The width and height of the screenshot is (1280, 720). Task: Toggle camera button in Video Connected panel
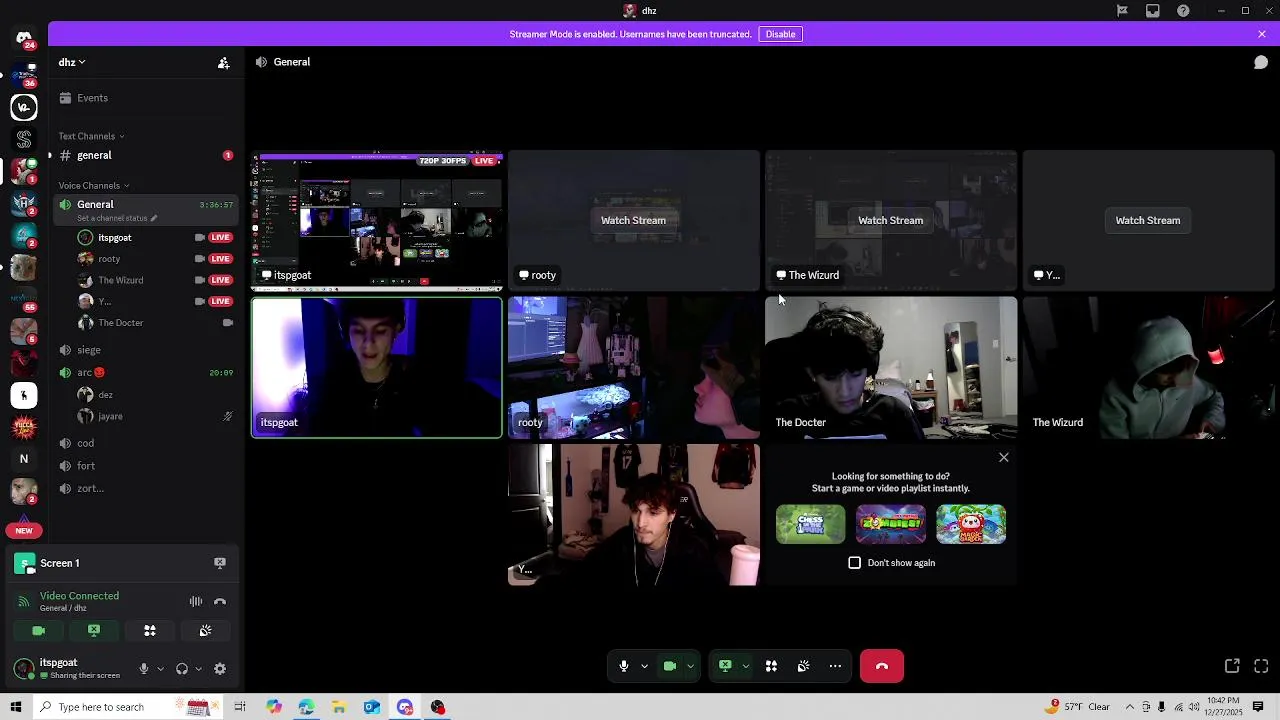tap(39, 631)
